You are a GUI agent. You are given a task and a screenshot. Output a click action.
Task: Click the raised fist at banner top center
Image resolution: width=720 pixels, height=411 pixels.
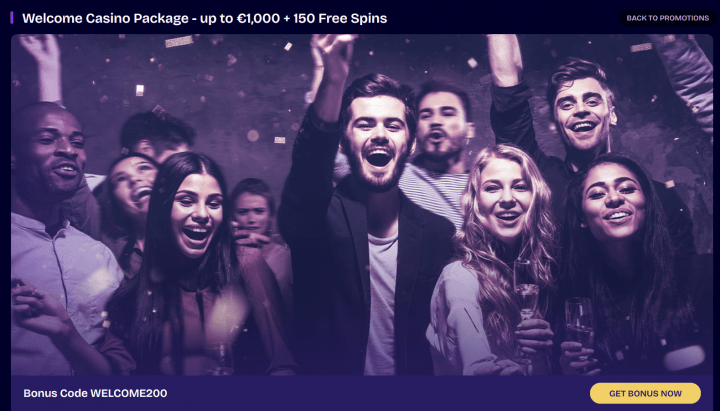333,53
